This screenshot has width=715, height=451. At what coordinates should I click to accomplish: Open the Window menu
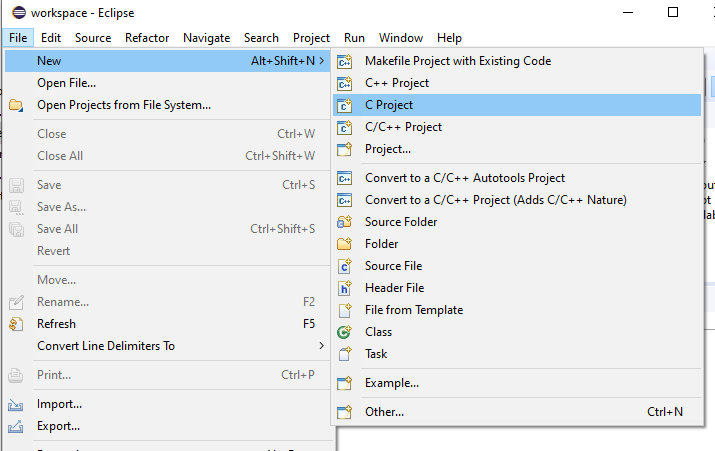coord(401,38)
